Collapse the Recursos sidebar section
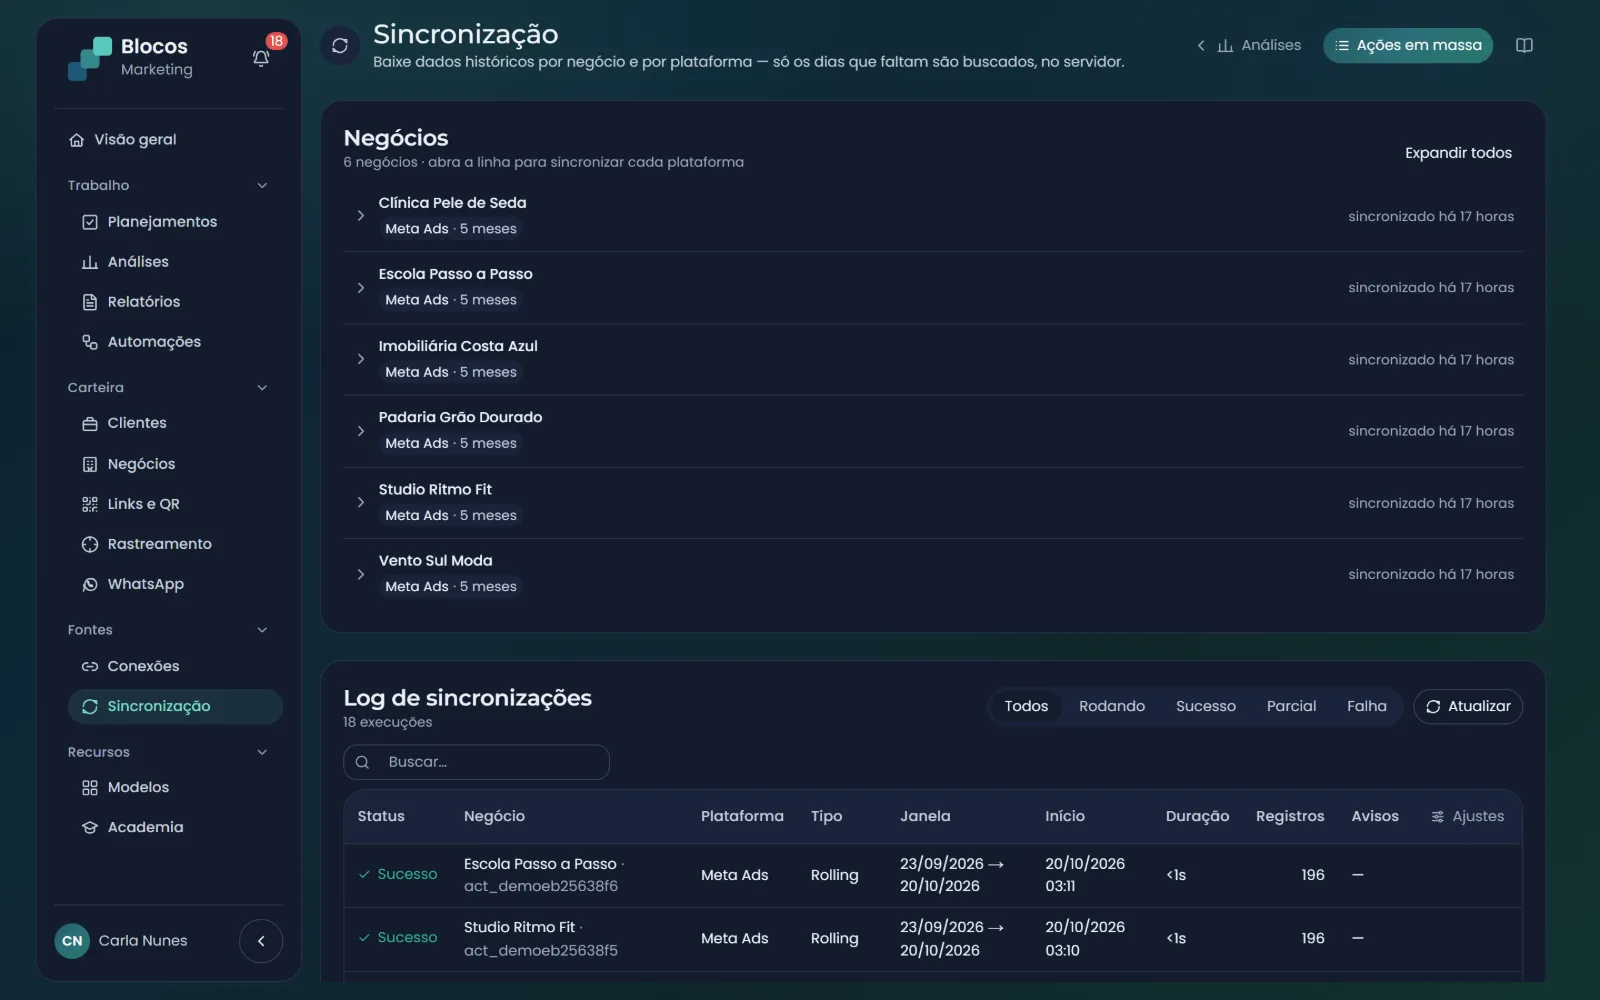 click(x=262, y=752)
